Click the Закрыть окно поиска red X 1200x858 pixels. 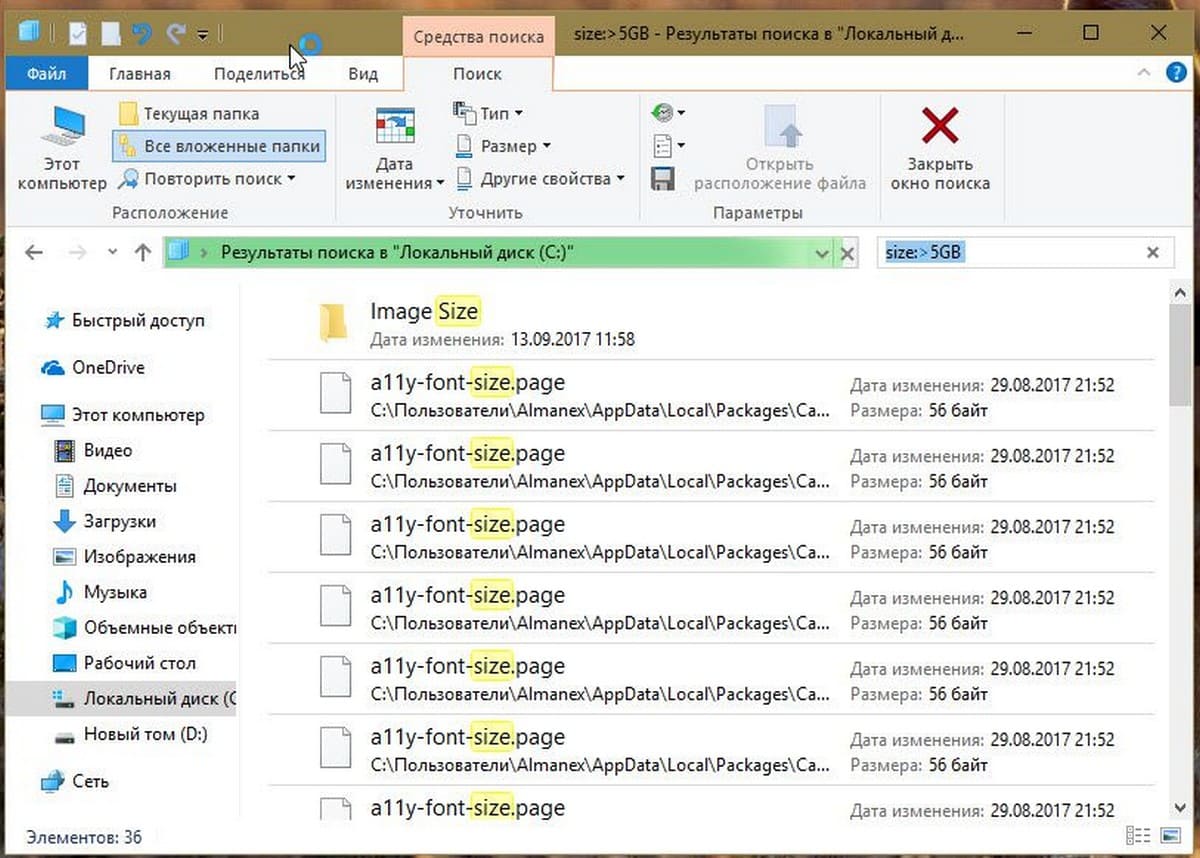click(x=940, y=148)
